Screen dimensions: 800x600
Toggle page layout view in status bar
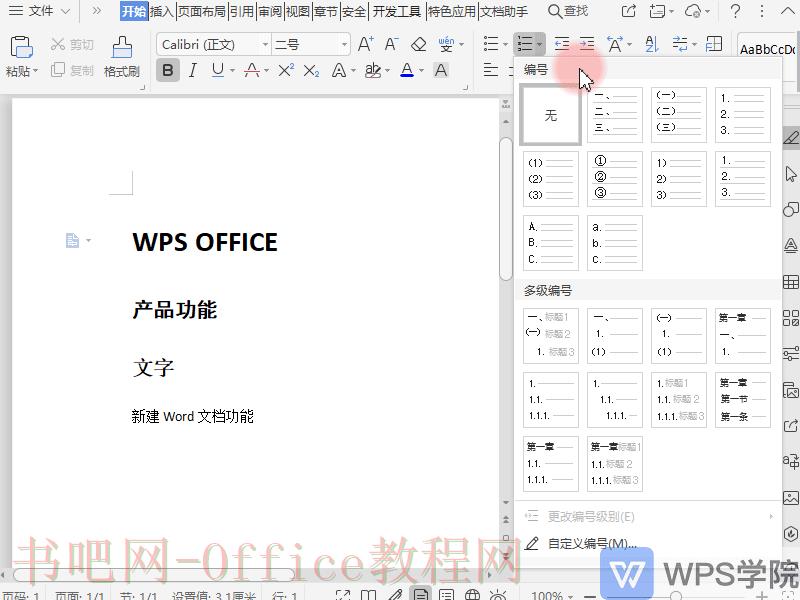click(421, 594)
